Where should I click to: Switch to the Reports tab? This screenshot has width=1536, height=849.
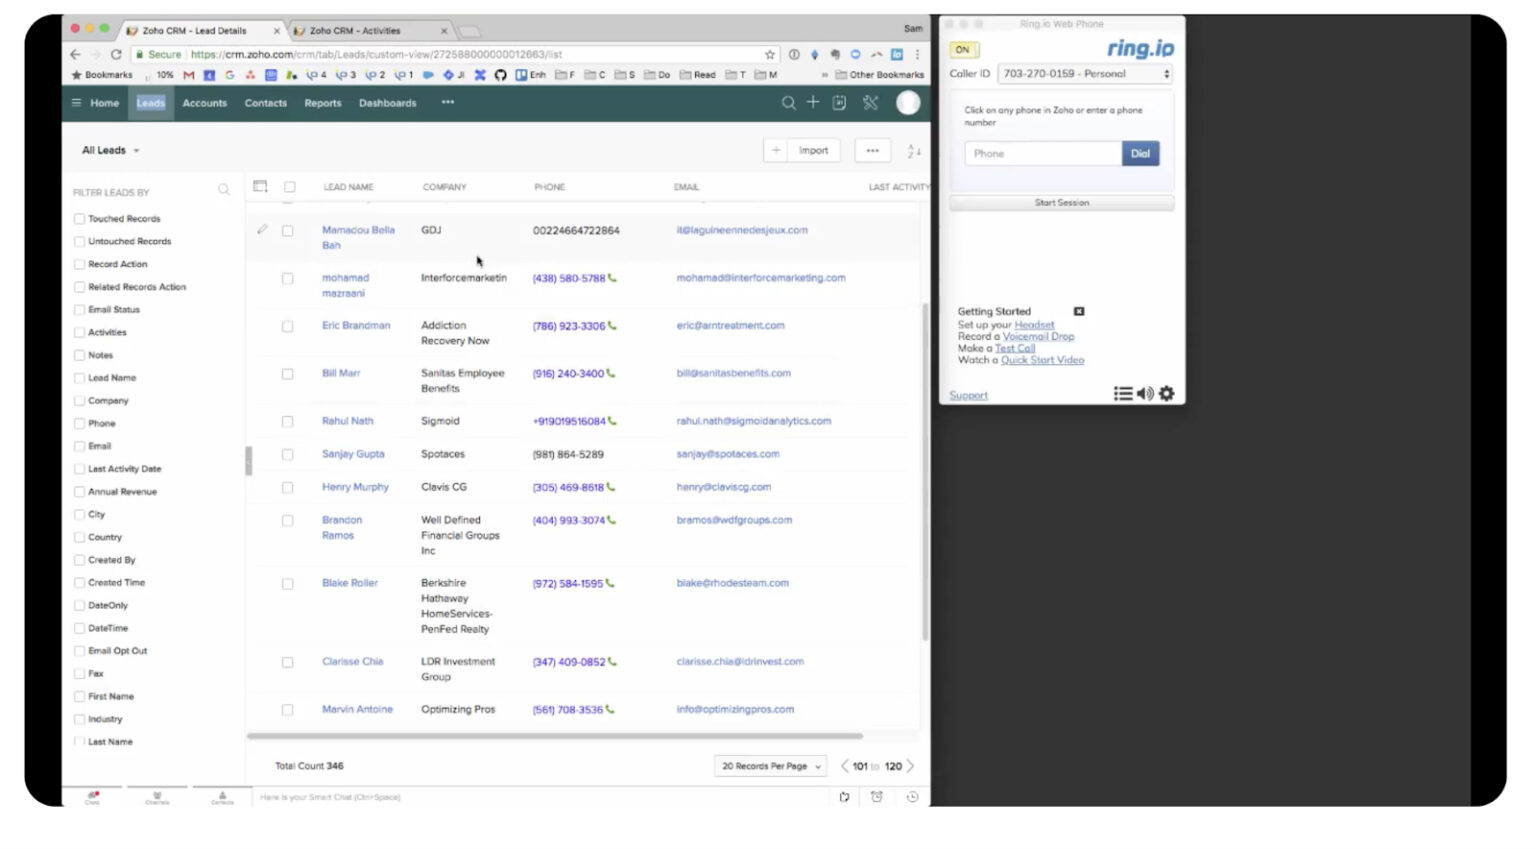click(322, 103)
